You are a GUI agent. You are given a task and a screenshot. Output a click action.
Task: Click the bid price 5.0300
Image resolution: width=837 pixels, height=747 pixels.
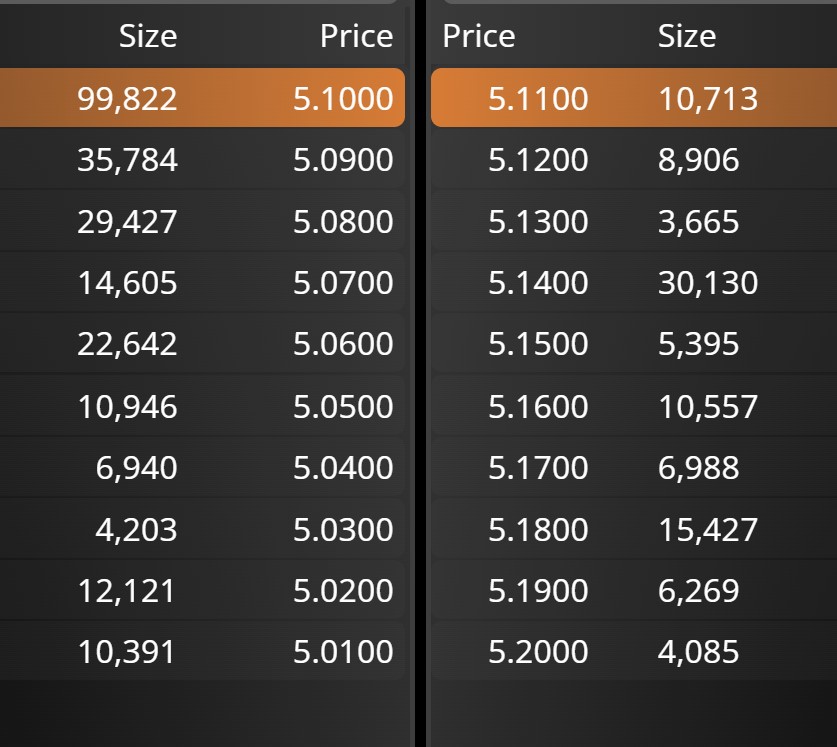pyautogui.click(x=343, y=529)
